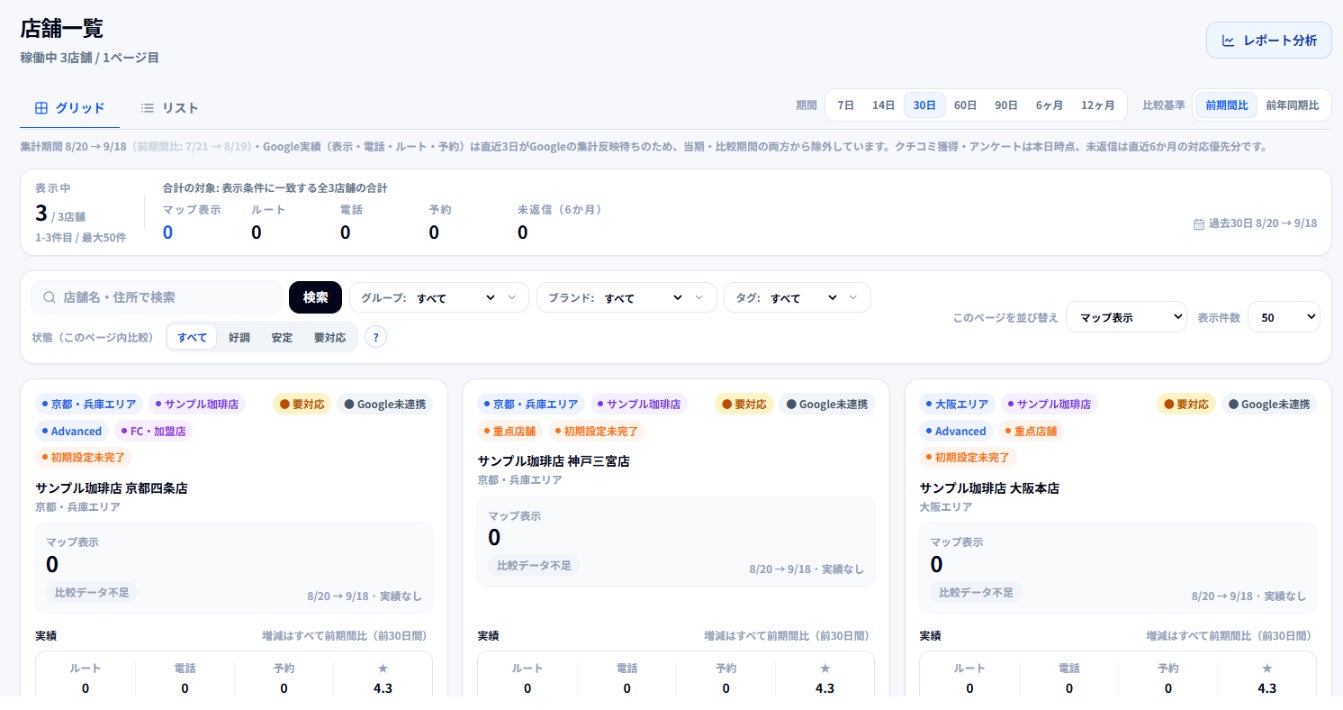Filter status by 要対応
Screen dimensions: 1343x710
coord(330,337)
